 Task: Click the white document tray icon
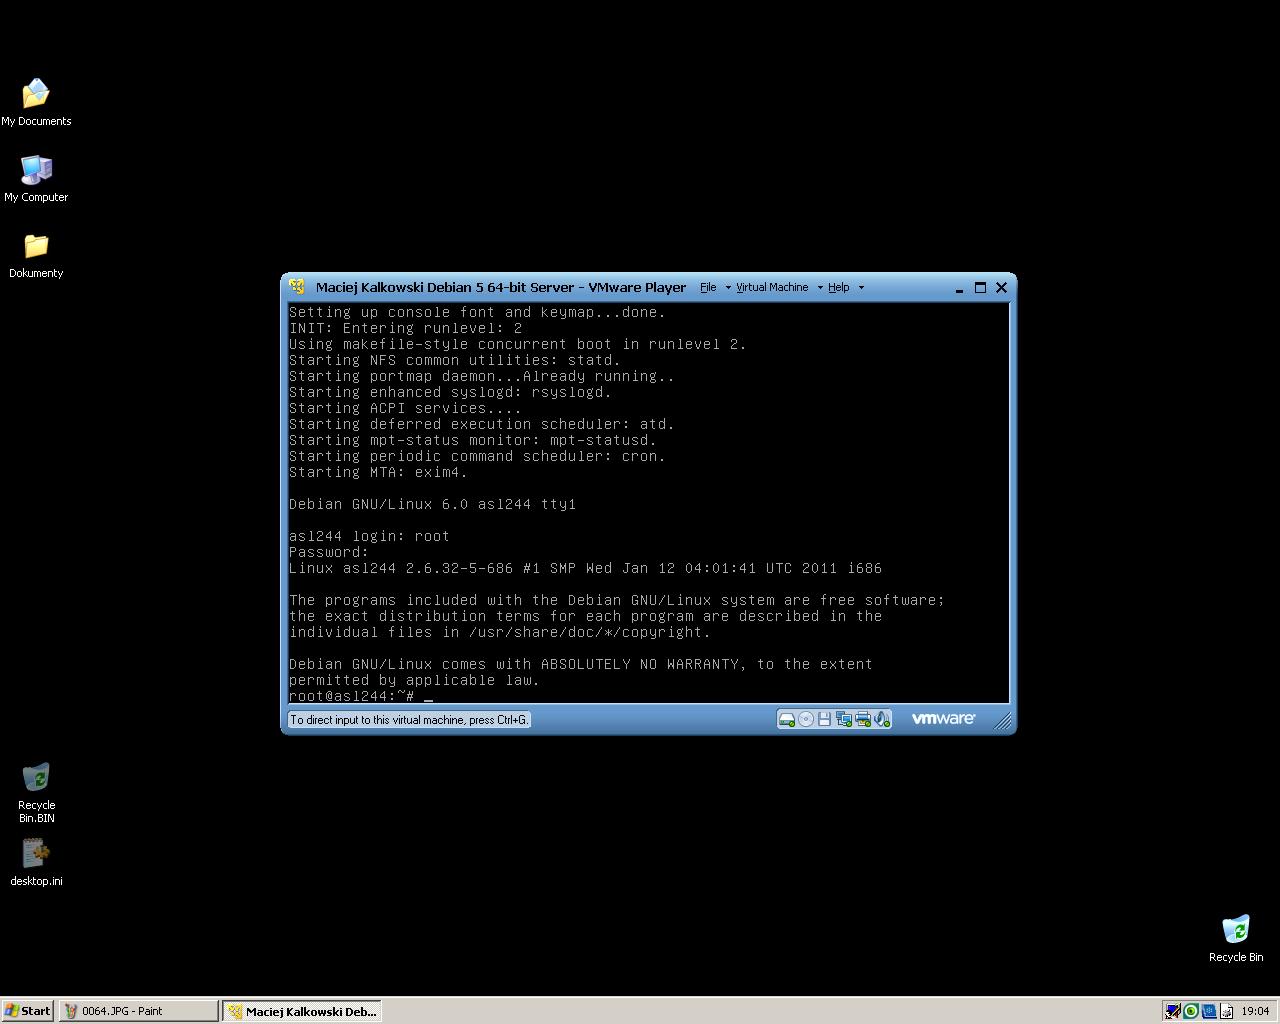[x=1226, y=1011]
